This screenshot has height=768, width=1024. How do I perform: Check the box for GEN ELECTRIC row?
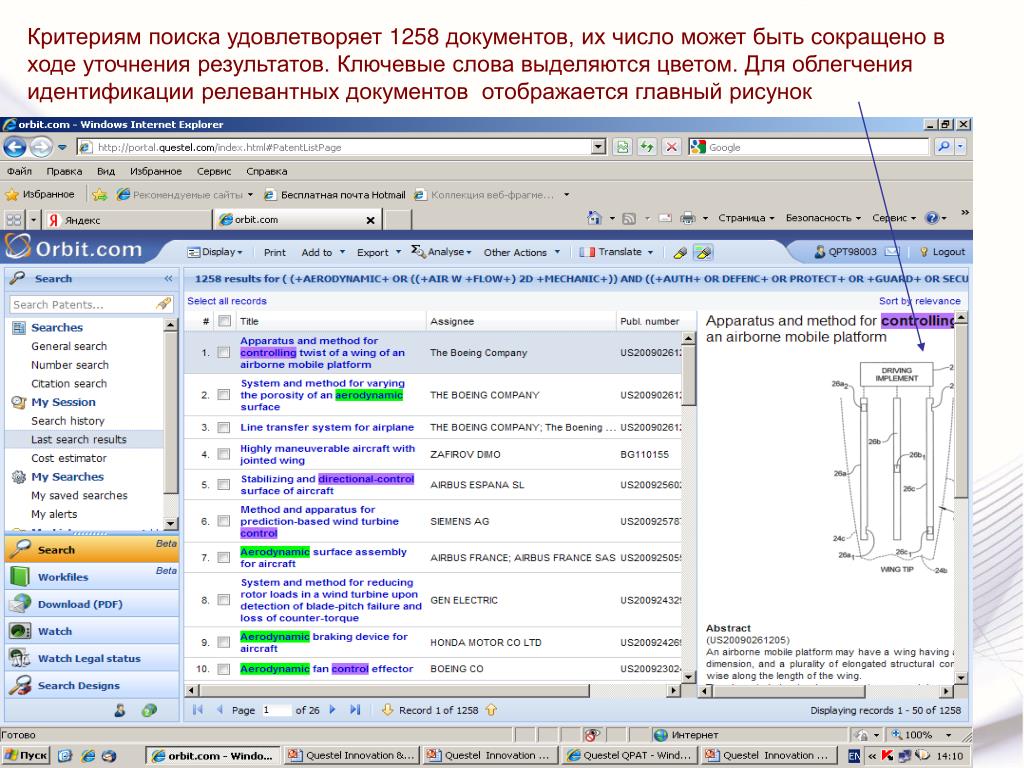point(224,600)
